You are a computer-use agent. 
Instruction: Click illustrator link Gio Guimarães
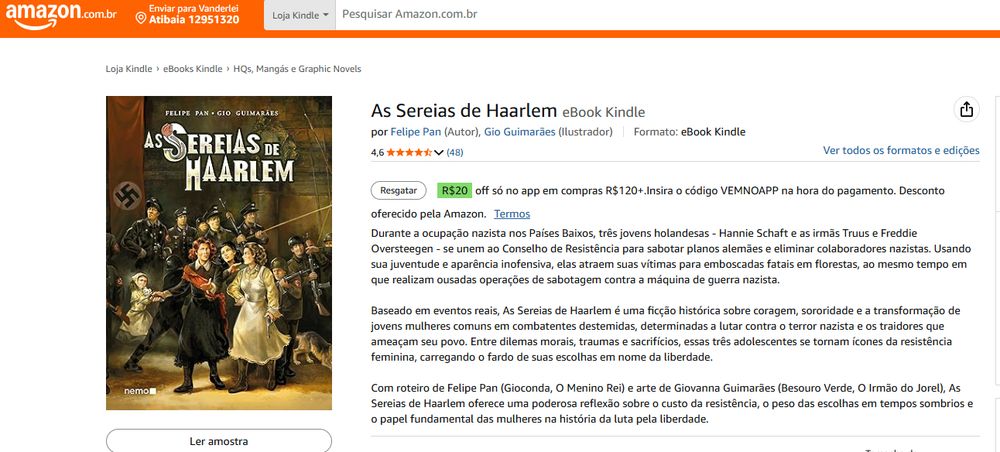(x=520, y=133)
